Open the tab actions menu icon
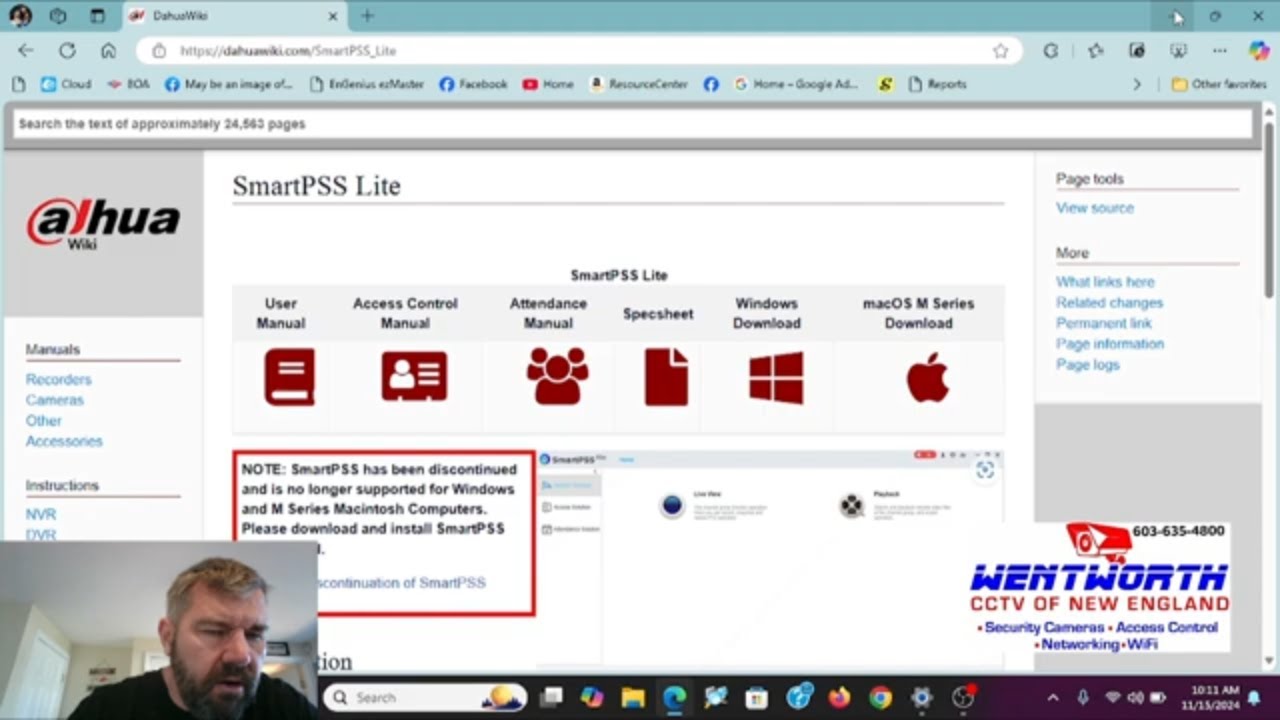 tap(97, 16)
